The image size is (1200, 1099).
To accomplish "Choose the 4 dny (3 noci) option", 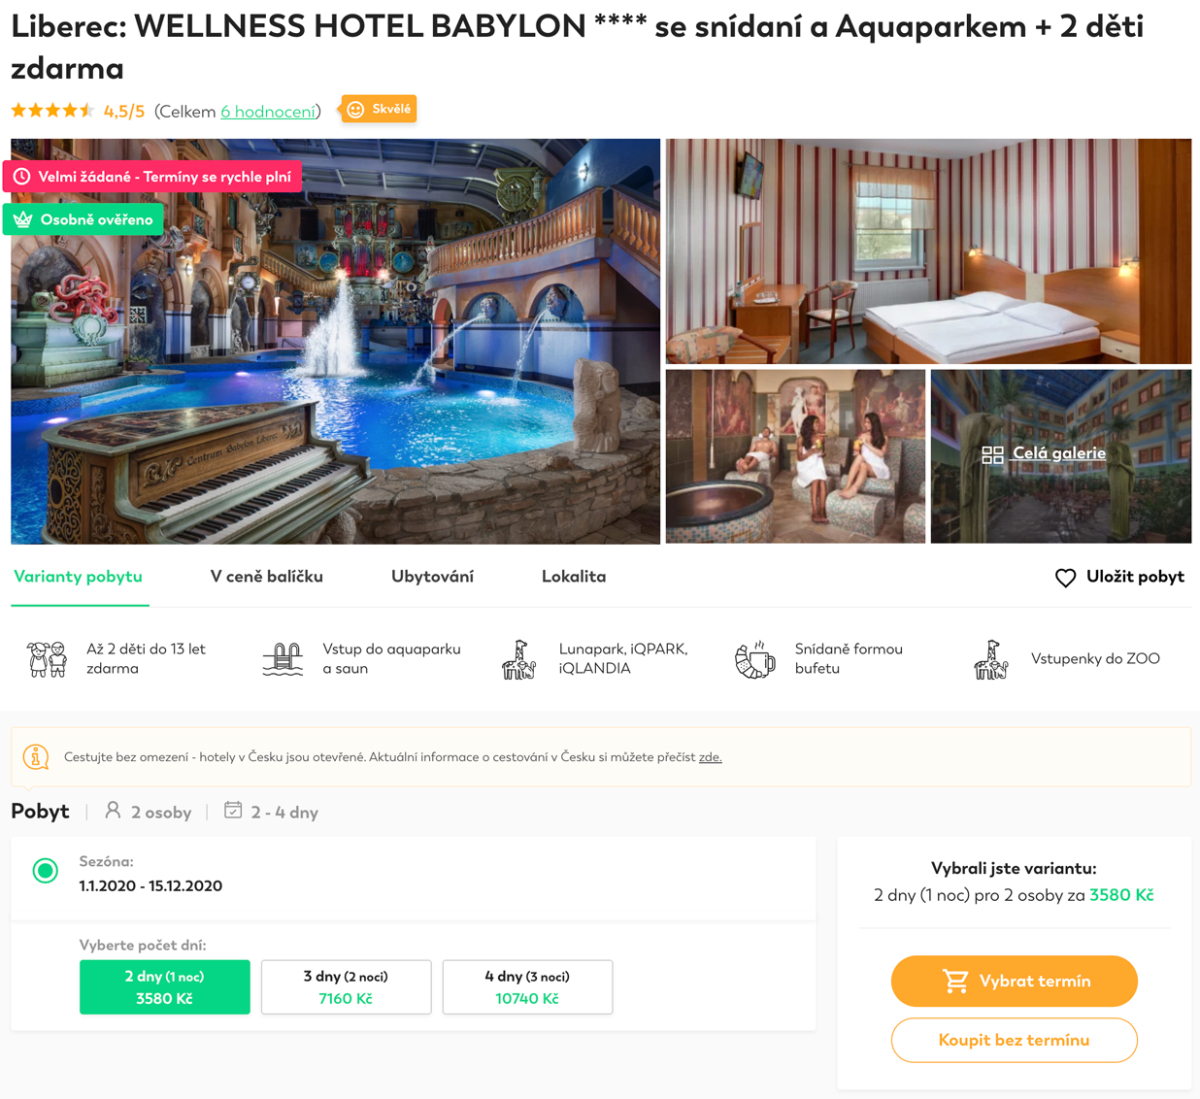I will [527, 987].
